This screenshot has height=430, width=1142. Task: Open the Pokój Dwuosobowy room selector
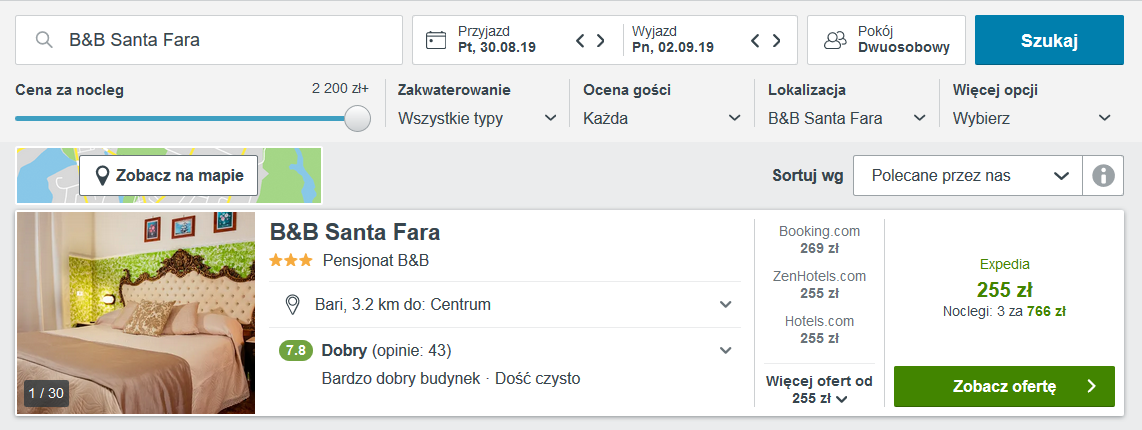tap(886, 40)
